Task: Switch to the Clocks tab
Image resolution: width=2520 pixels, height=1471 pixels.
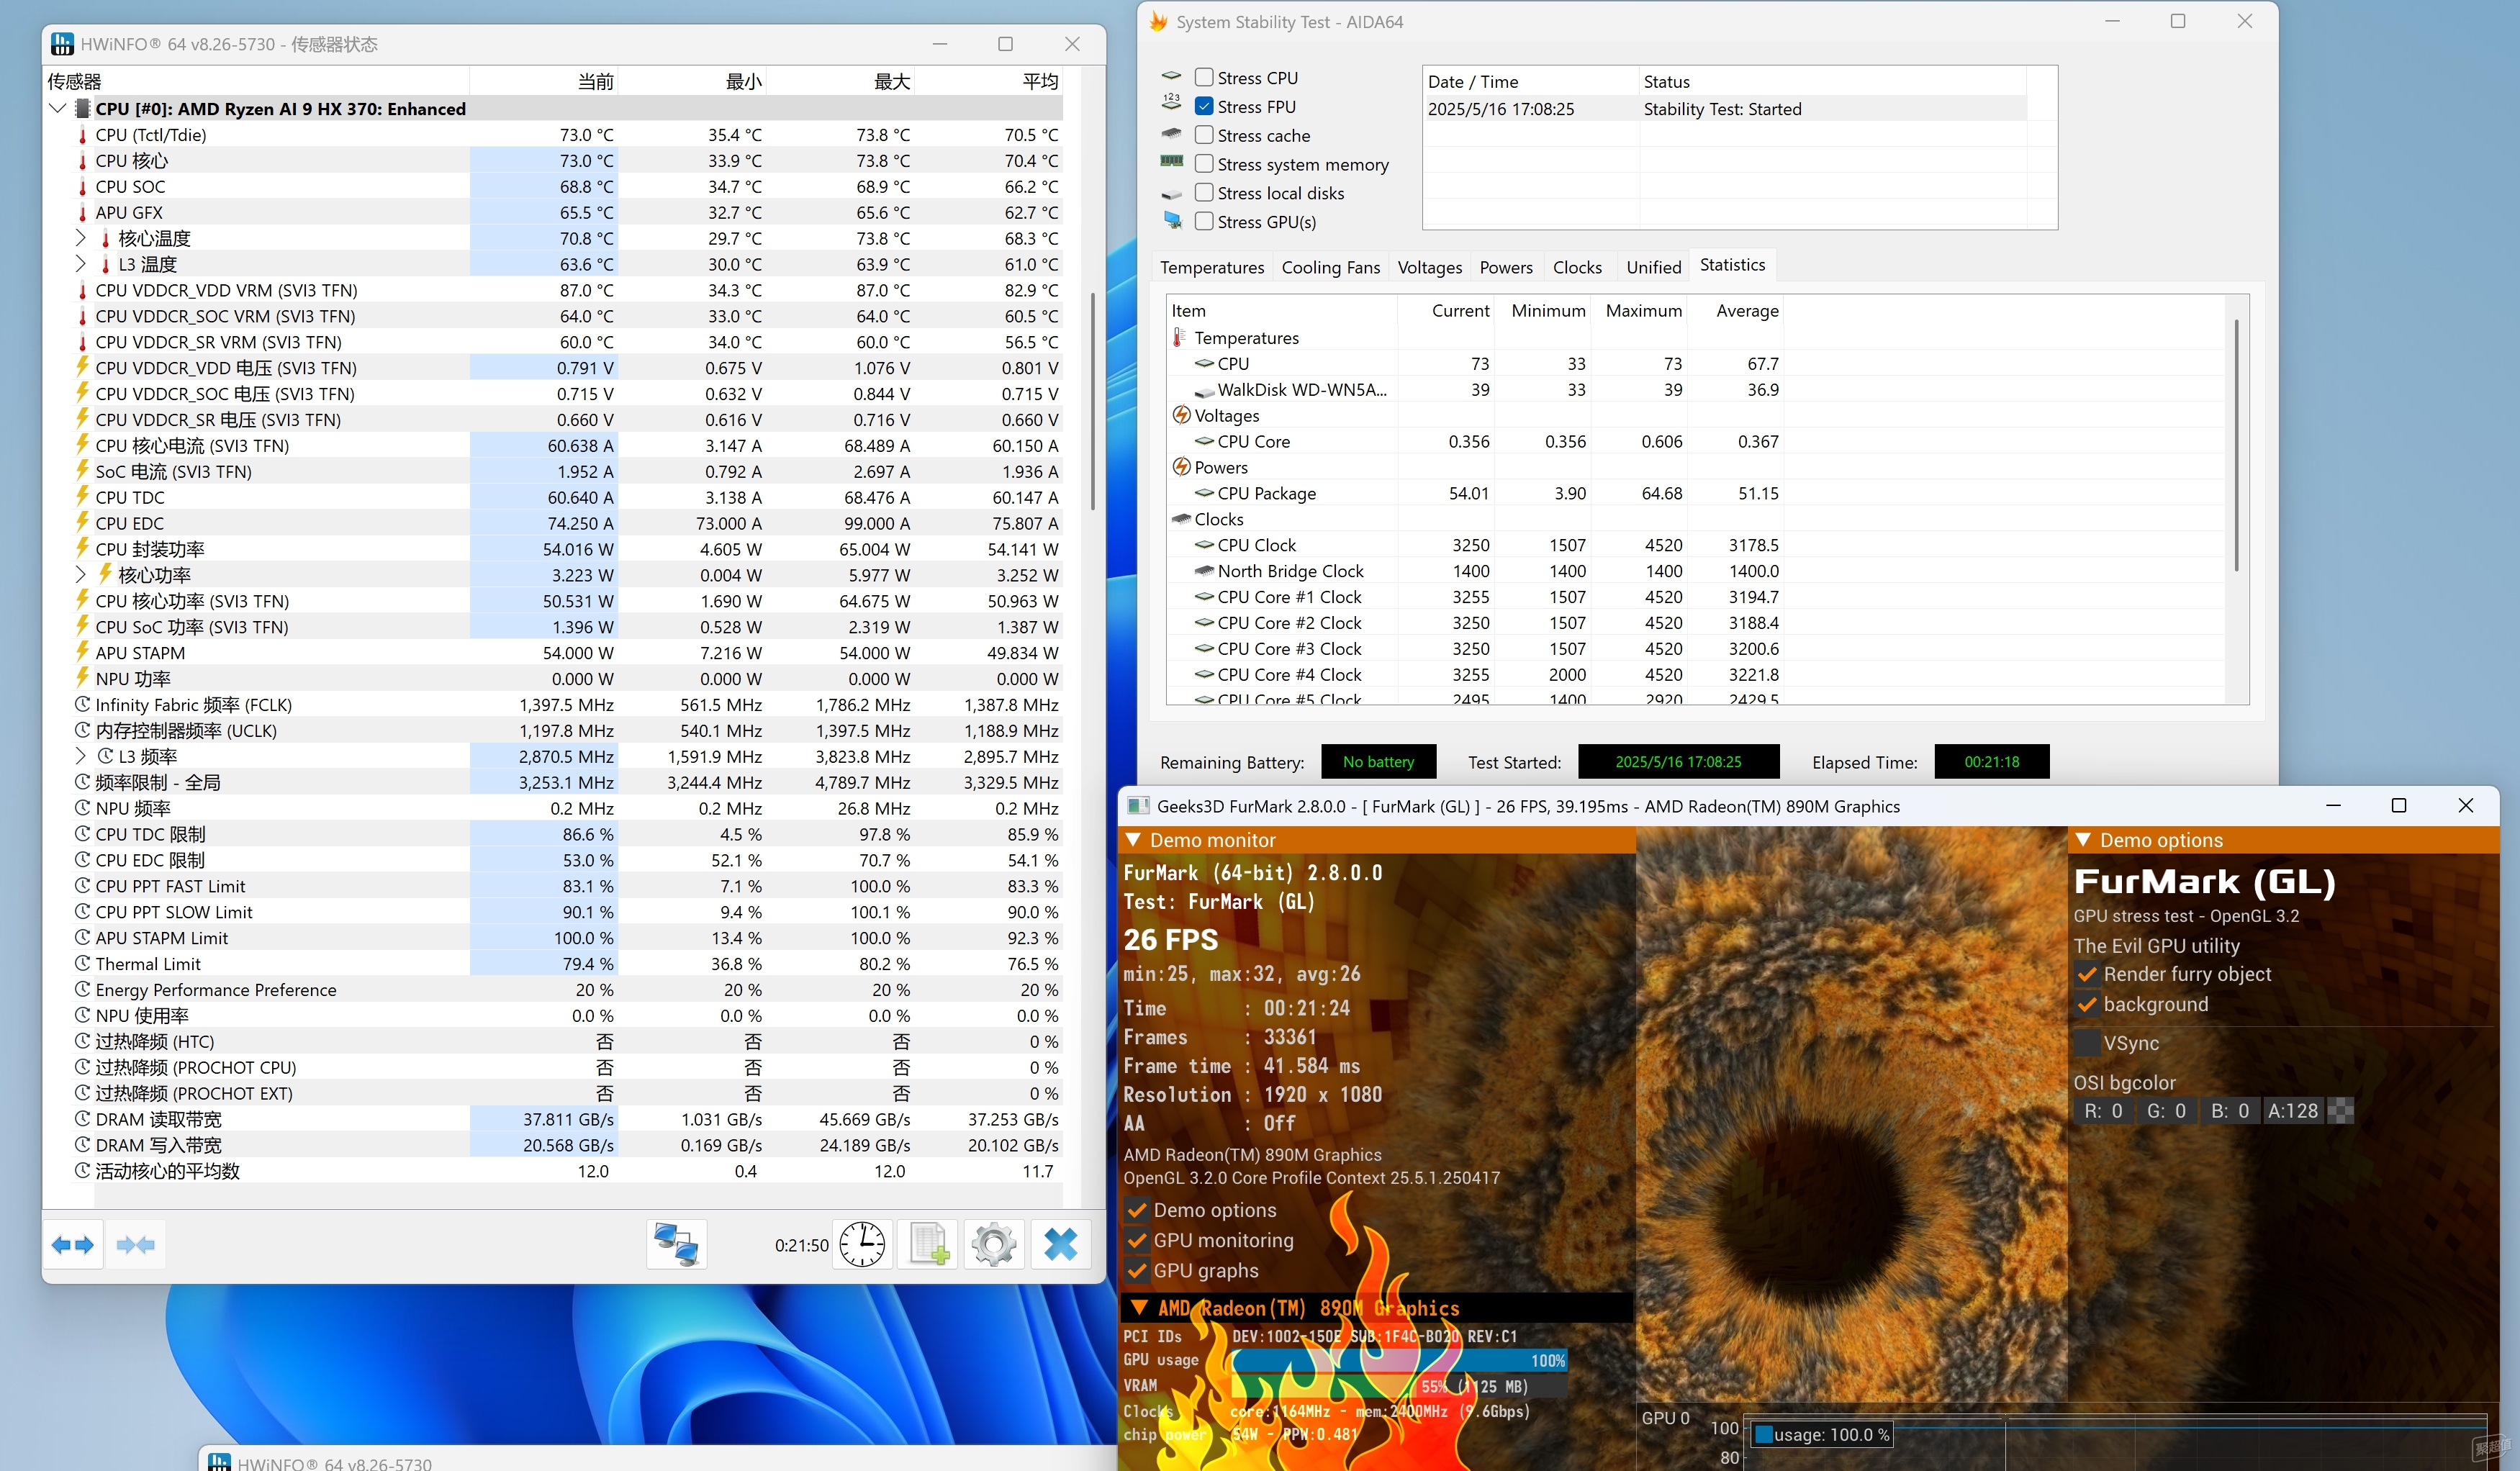Action: click(x=1577, y=267)
